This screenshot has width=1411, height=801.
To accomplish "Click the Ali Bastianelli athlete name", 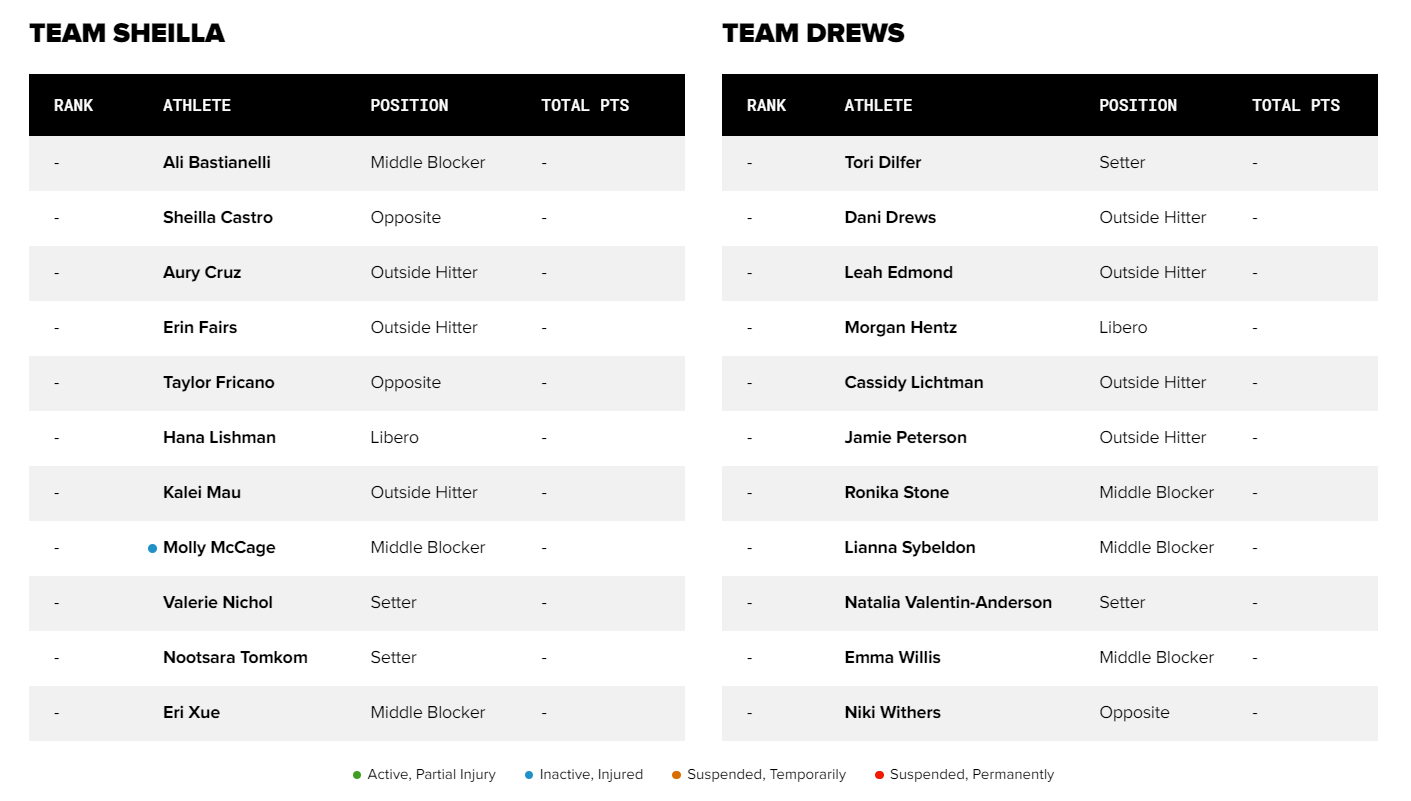I will [217, 162].
